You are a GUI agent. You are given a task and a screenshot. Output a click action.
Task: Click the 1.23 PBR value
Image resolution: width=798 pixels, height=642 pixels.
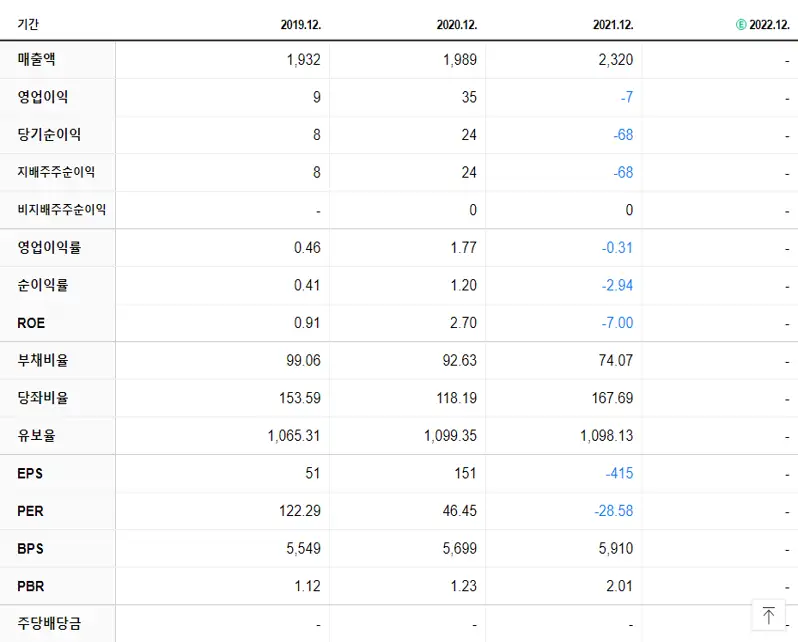tap(464, 587)
